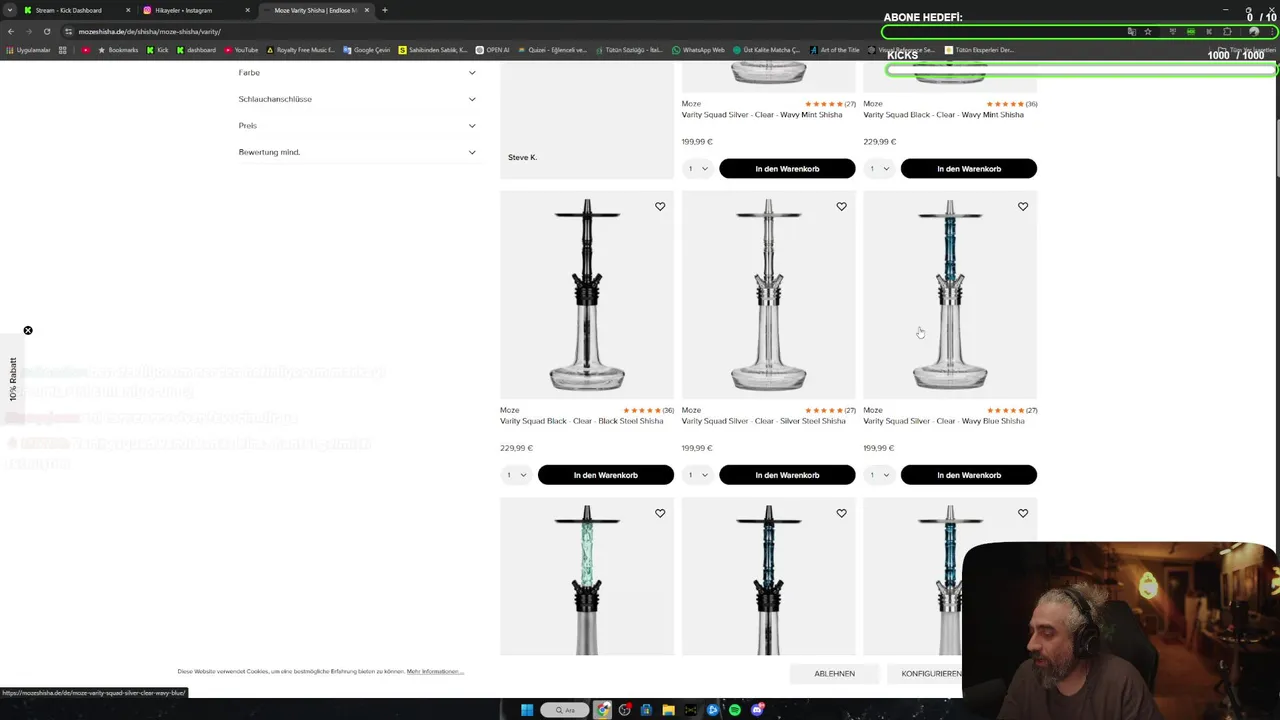Screen dimensions: 1280x720
Task: Heart the Varity Squad Silver Wavy Blue Shisha
Action: pyautogui.click(x=1023, y=206)
